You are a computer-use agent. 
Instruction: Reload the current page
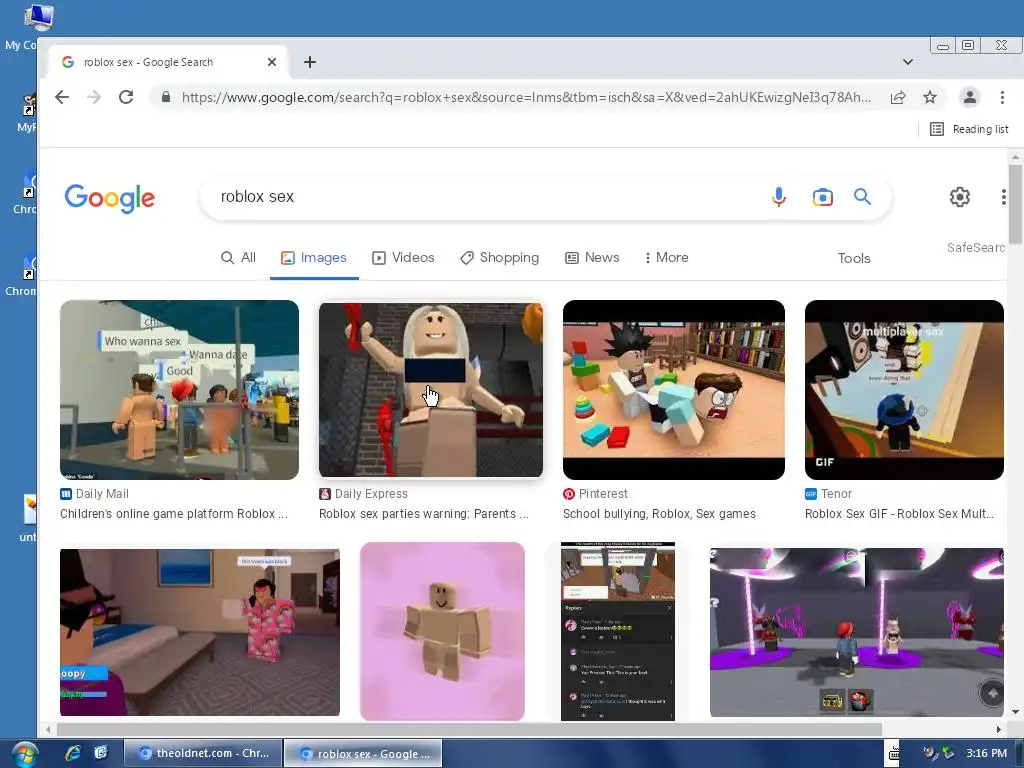[126, 97]
